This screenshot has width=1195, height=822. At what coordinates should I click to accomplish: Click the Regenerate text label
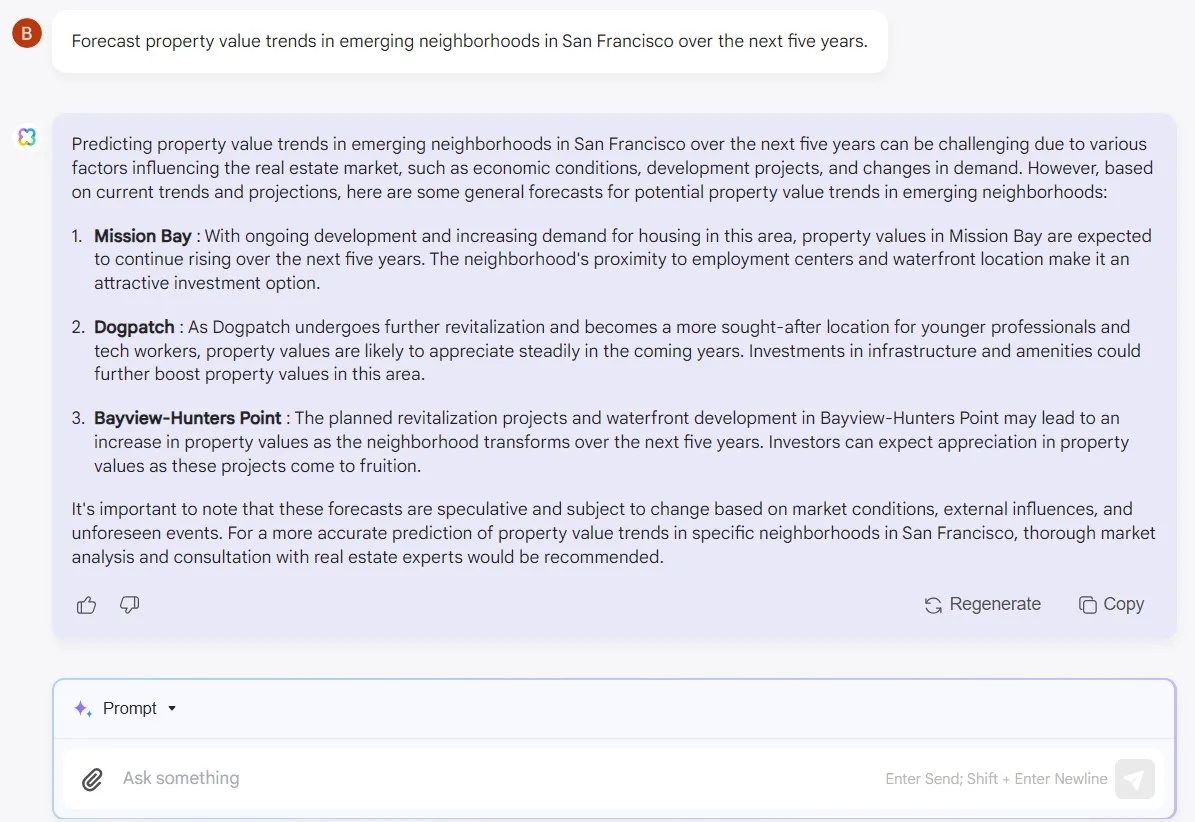(x=995, y=604)
